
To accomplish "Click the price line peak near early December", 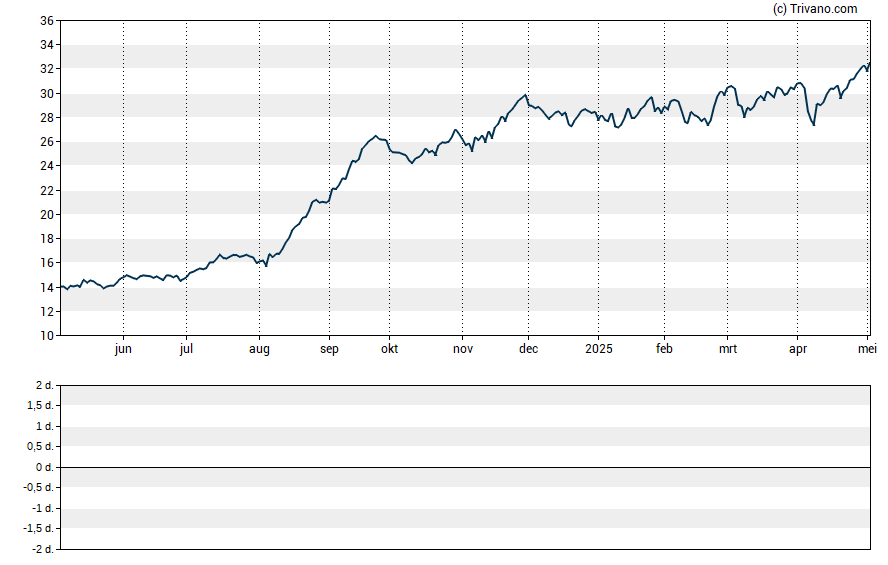I will coord(526,95).
